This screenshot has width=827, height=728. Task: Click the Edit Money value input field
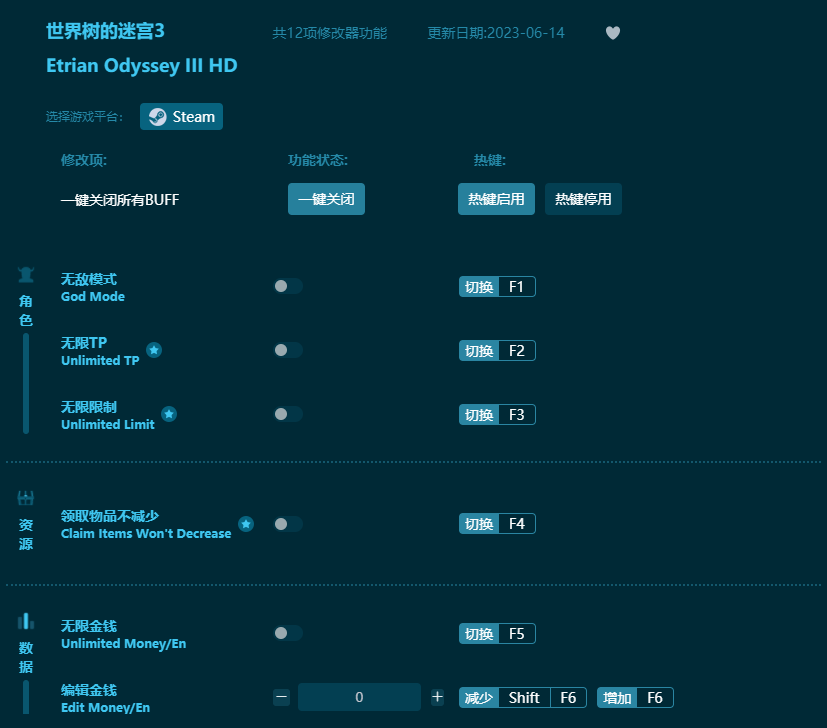(359, 697)
